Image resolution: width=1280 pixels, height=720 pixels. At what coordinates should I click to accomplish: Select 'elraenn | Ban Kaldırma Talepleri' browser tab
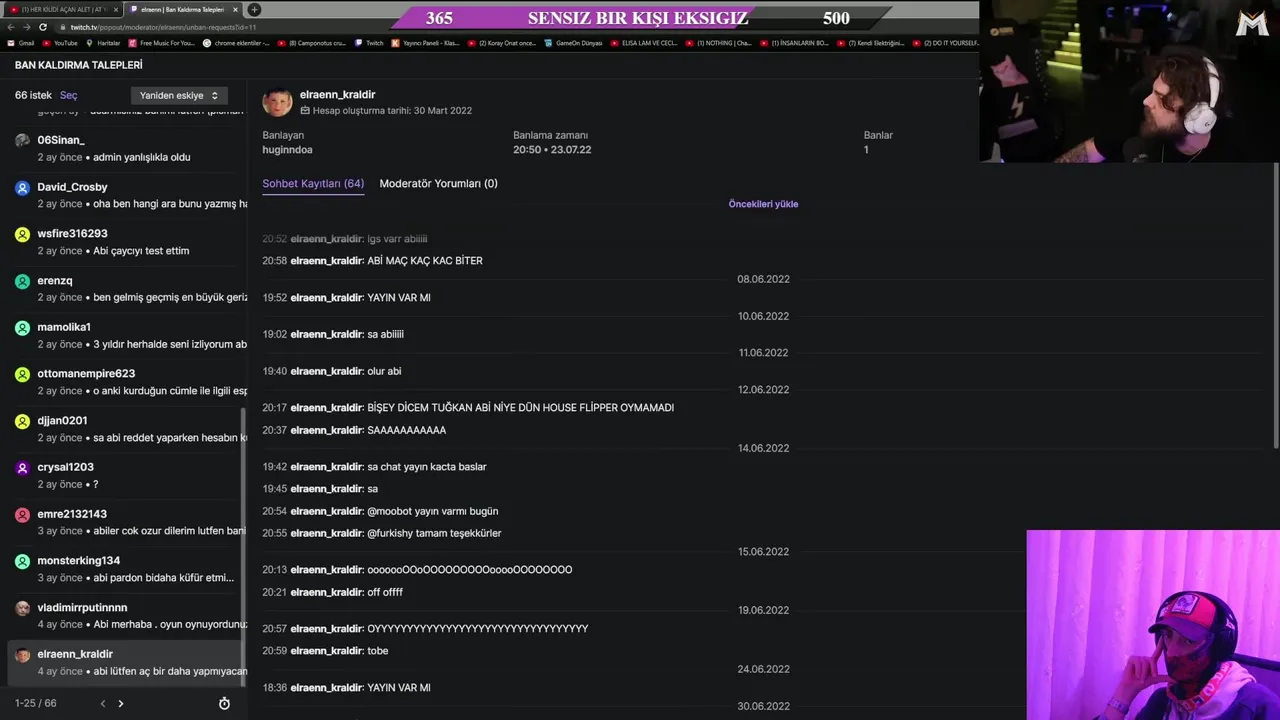tap(183, 9)
